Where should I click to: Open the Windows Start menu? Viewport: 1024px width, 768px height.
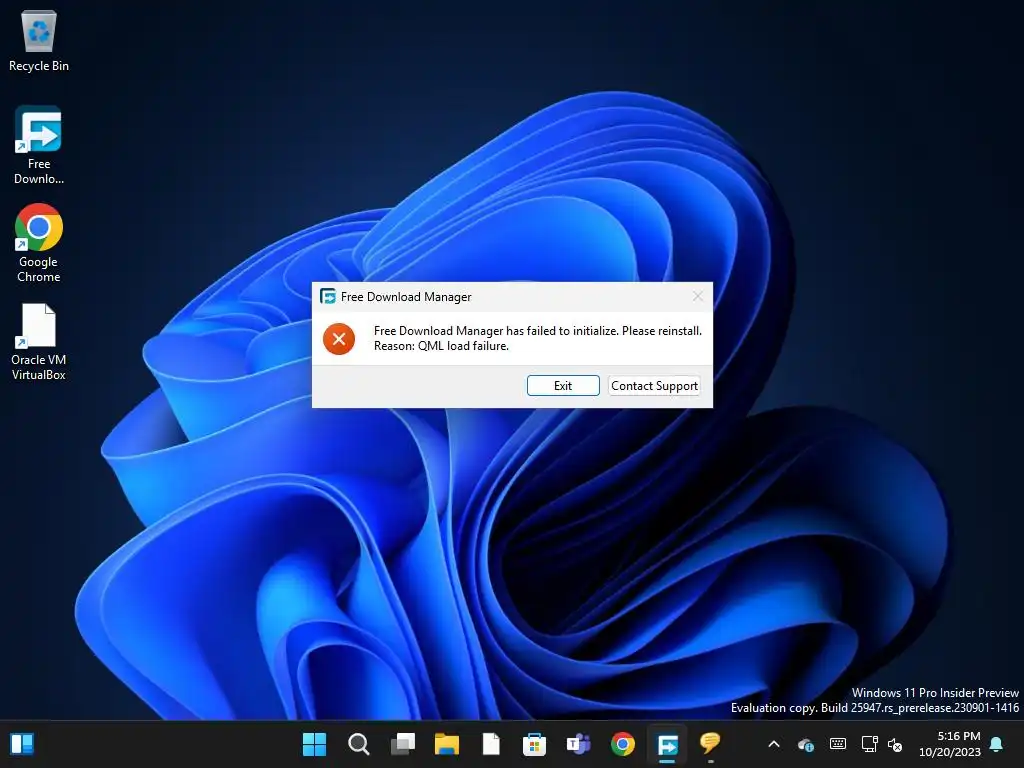click(314, 744)
